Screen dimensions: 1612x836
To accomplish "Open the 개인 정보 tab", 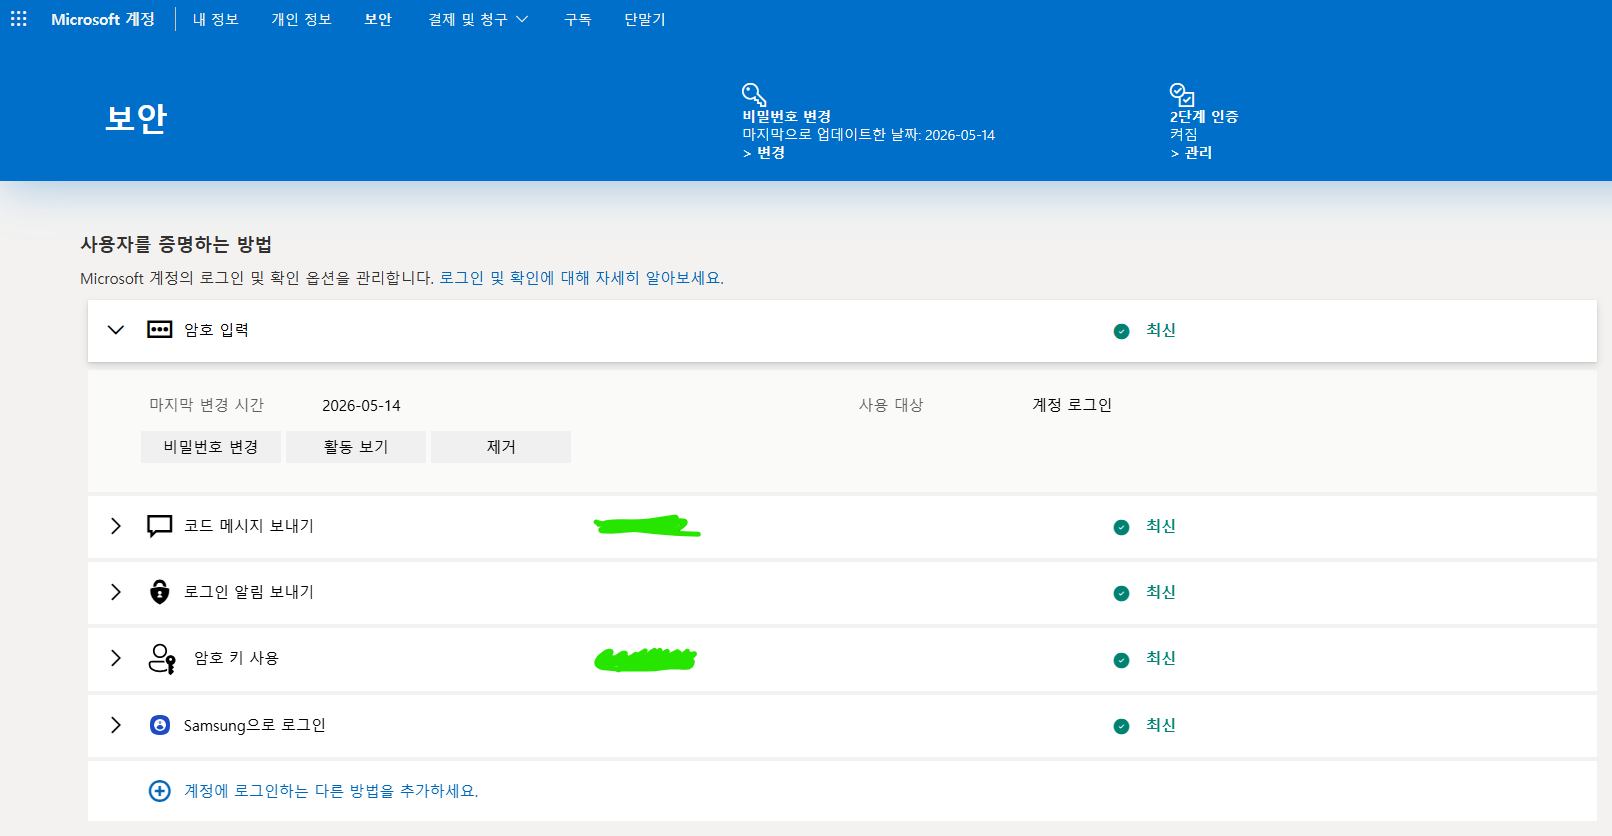I will 301,19.
